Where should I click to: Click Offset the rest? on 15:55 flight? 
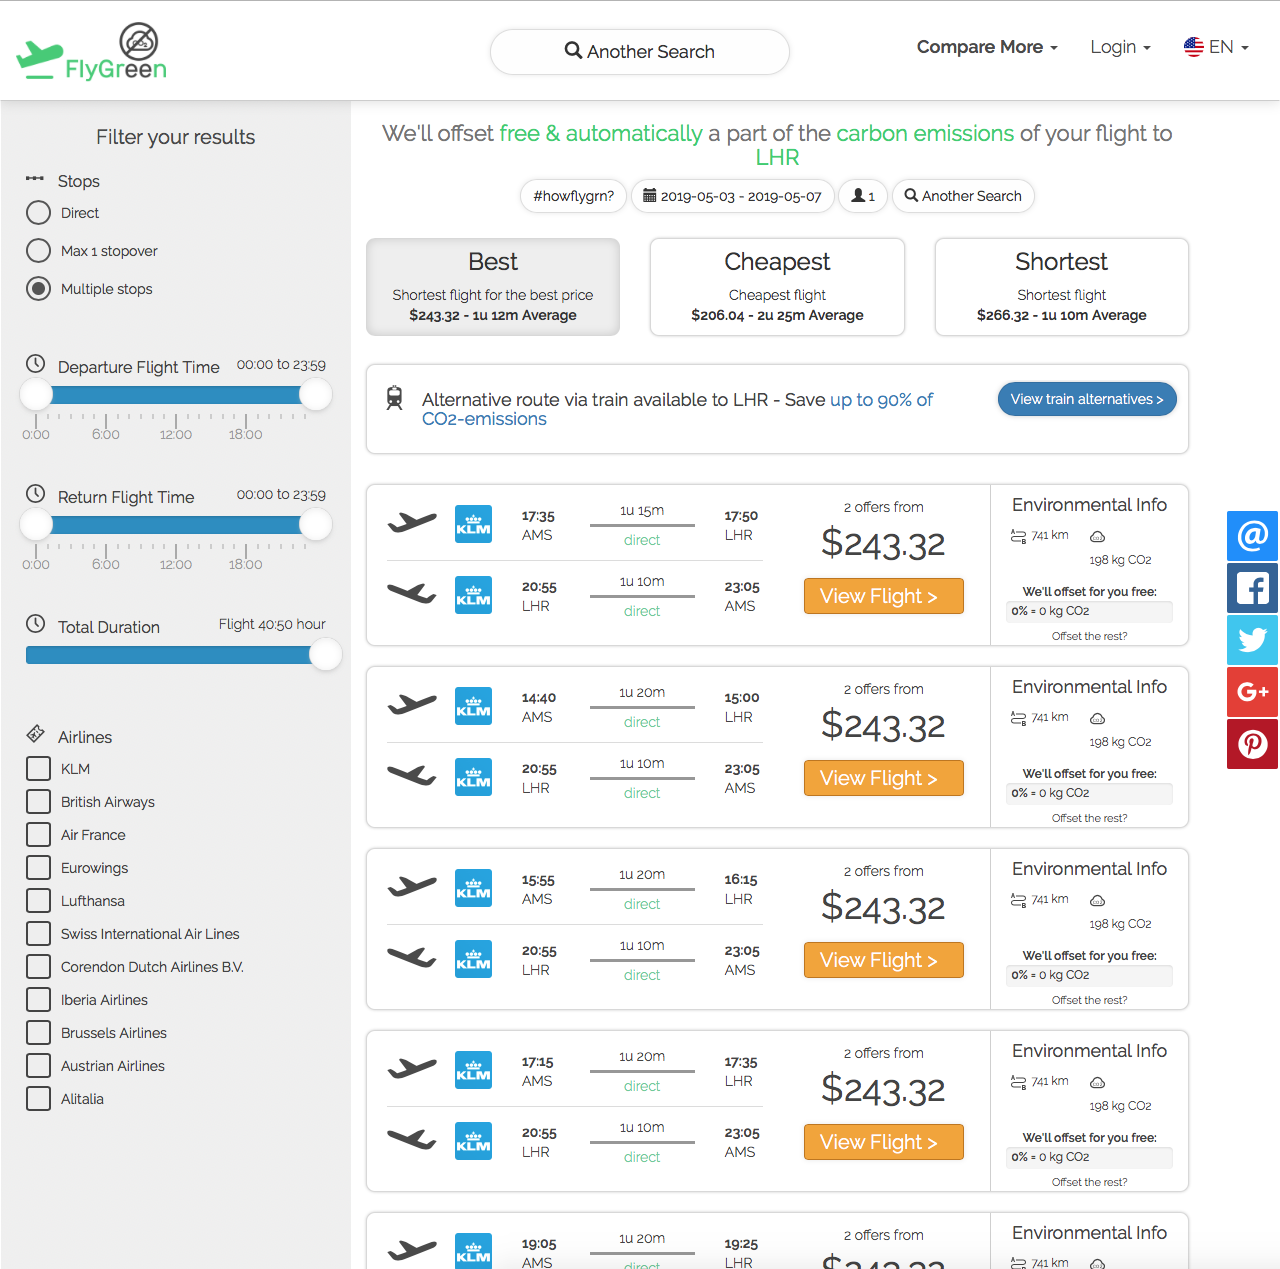coord(1089,1000)
